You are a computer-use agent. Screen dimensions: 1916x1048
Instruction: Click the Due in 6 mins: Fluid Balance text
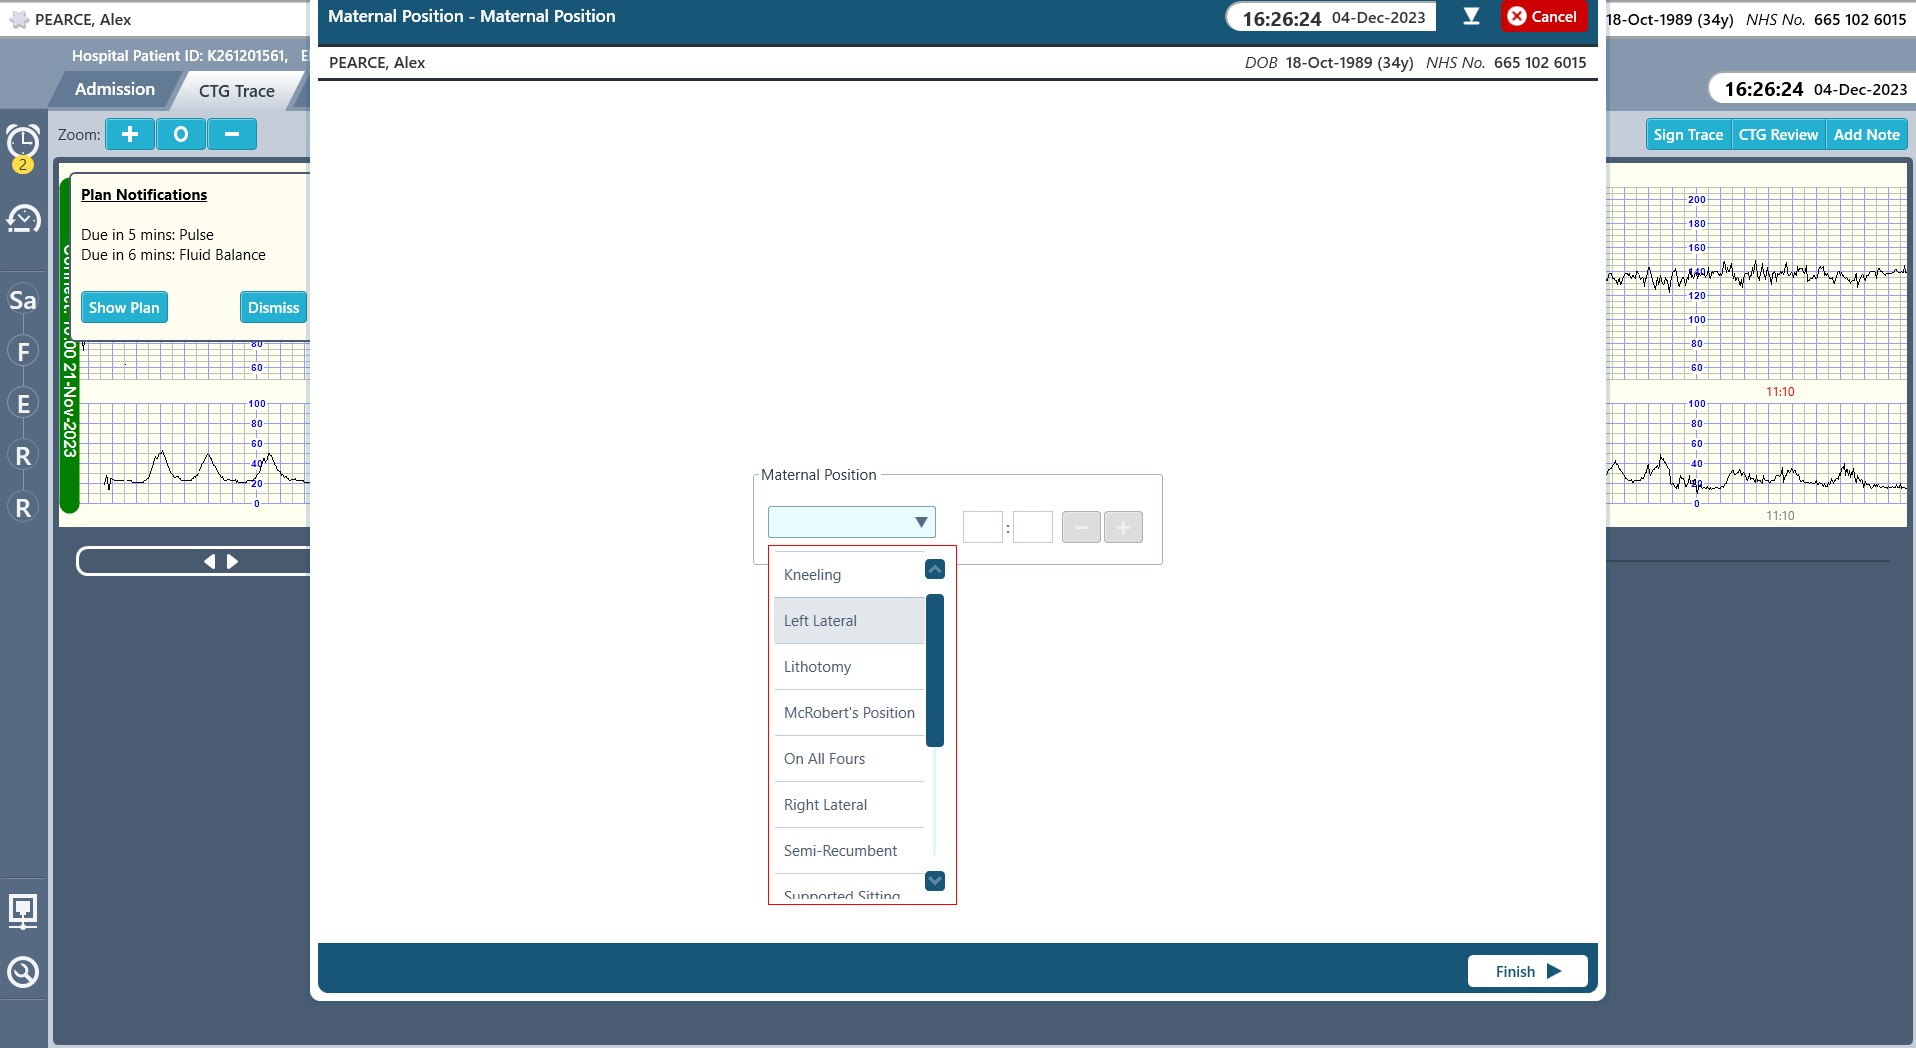173,255
